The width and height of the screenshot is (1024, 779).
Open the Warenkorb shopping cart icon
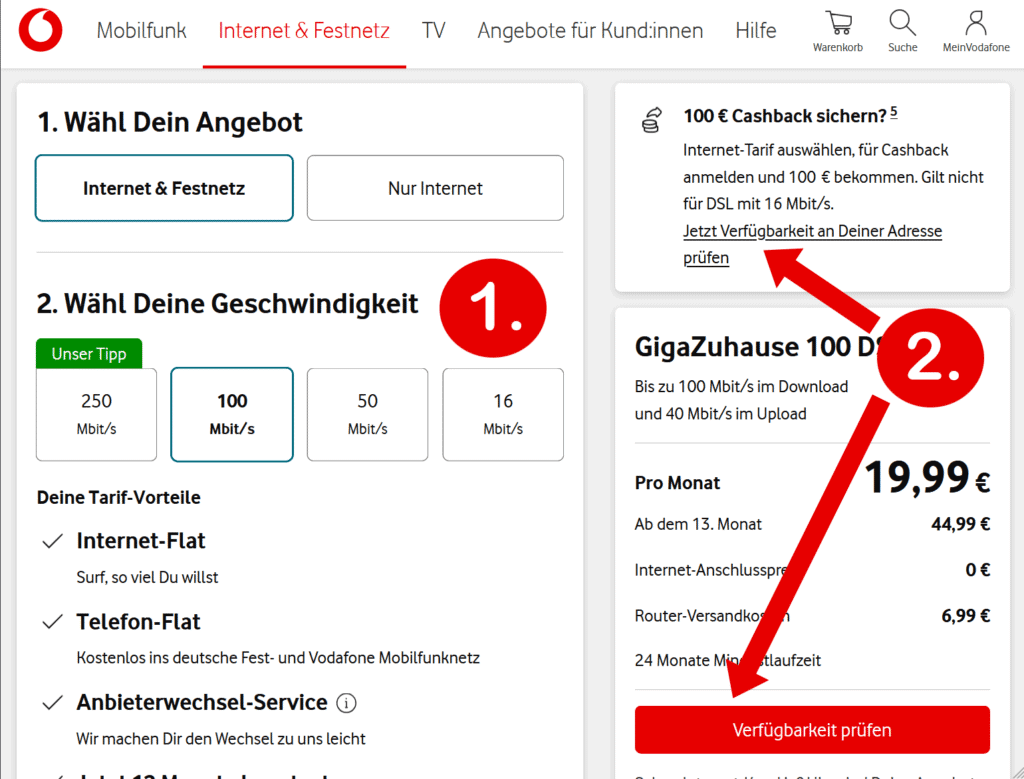[837, 24]
